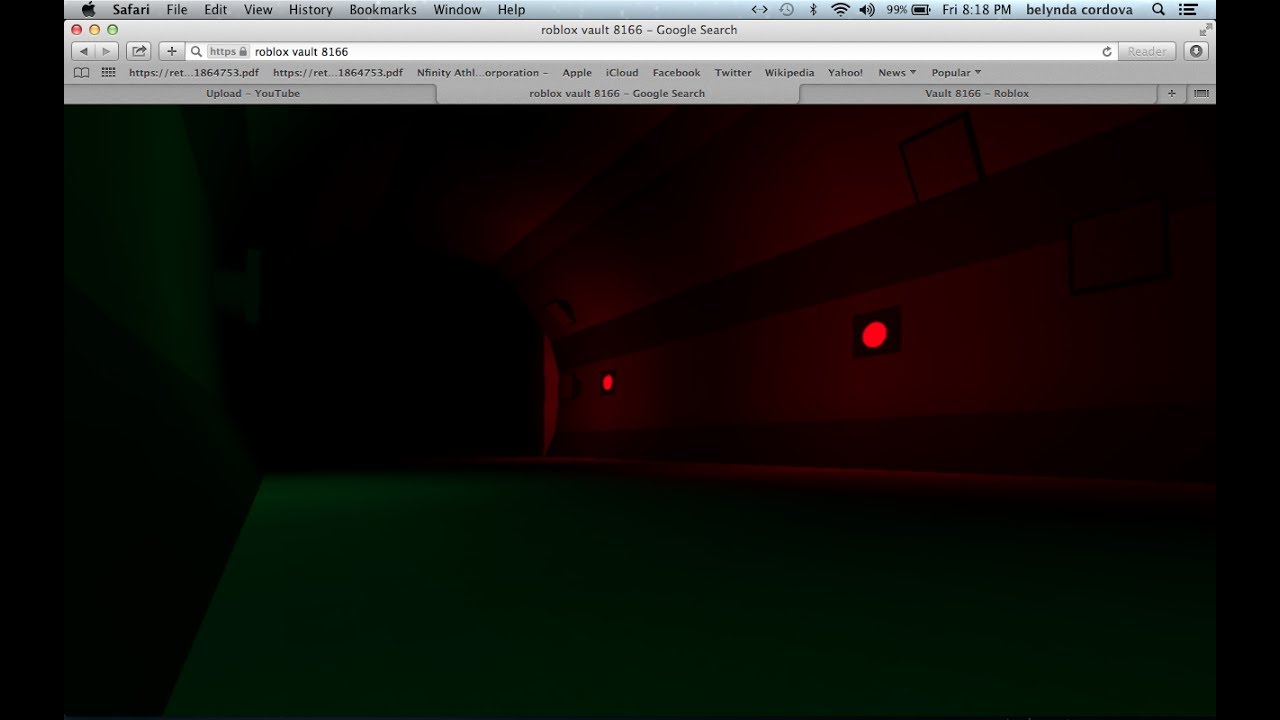Enter full screen with corner arrows
This screenshot has width=1280, height=720.
1205,30
